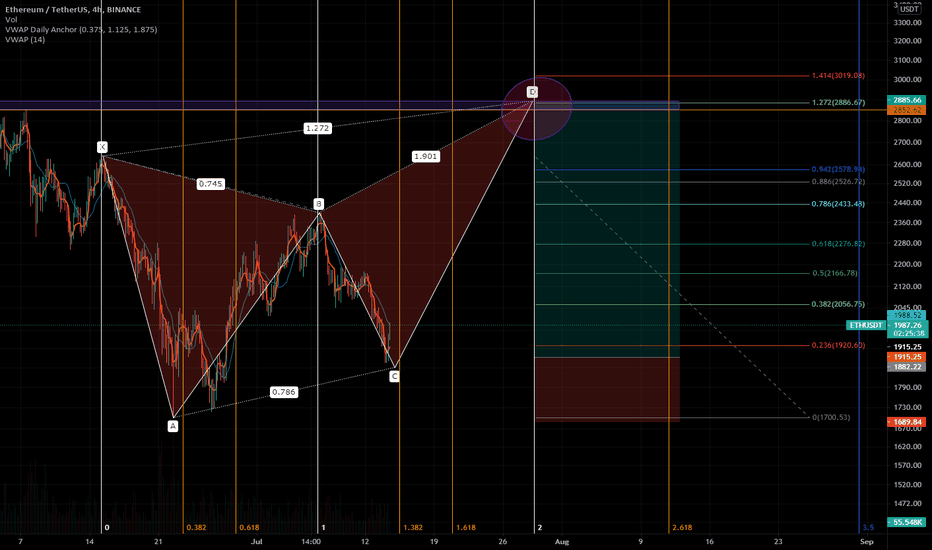This screenshot has width=932, height=550.
Task: Select the 0.382 time zone label at bottom
Action: click(196, 527)
